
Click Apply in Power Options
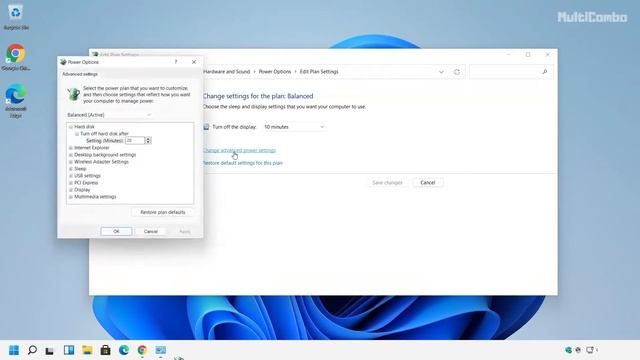[x=185, y=231]
